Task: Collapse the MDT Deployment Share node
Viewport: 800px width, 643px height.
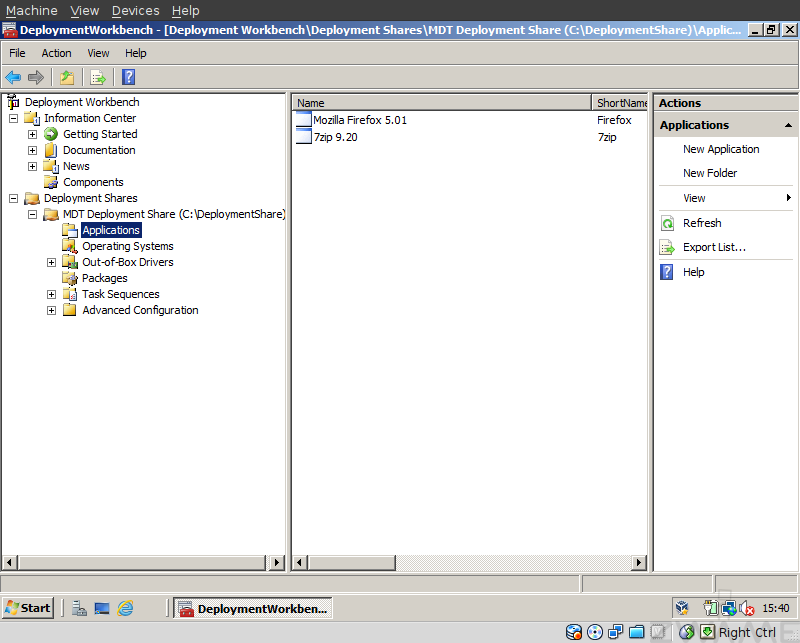Action: pos(32,214)
